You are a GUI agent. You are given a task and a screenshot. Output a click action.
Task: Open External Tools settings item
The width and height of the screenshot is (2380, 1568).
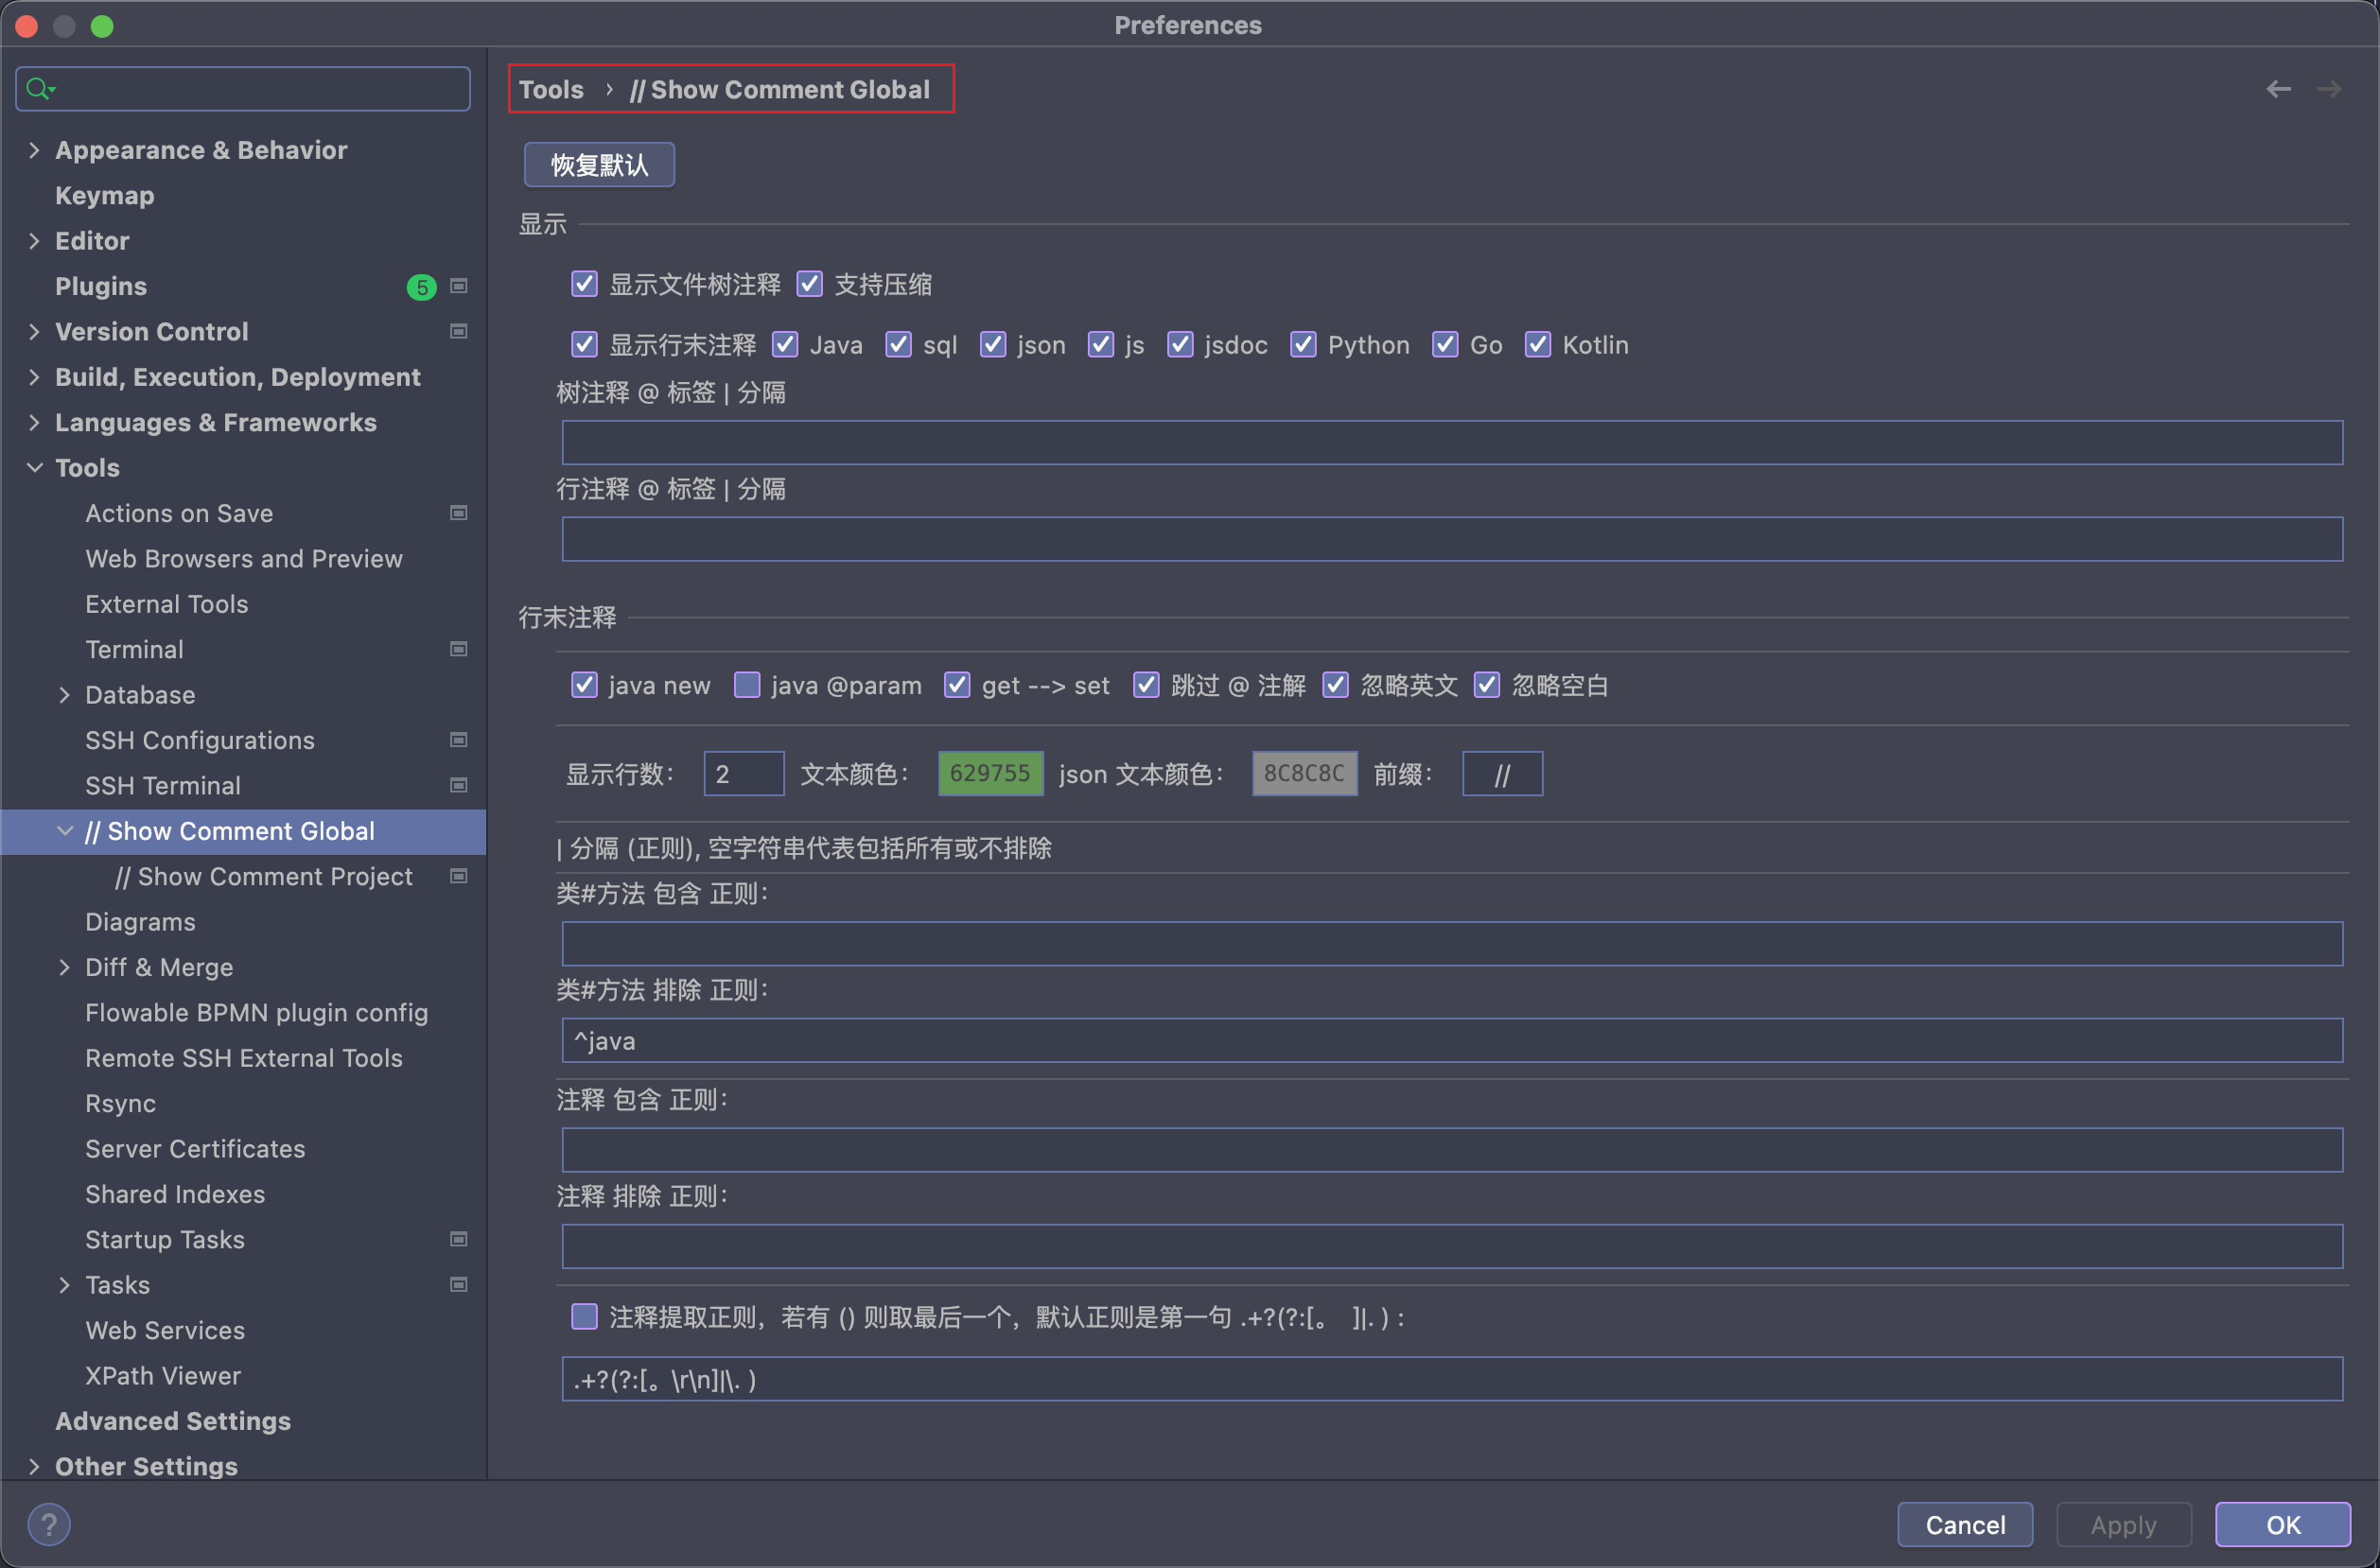[166, 603]
